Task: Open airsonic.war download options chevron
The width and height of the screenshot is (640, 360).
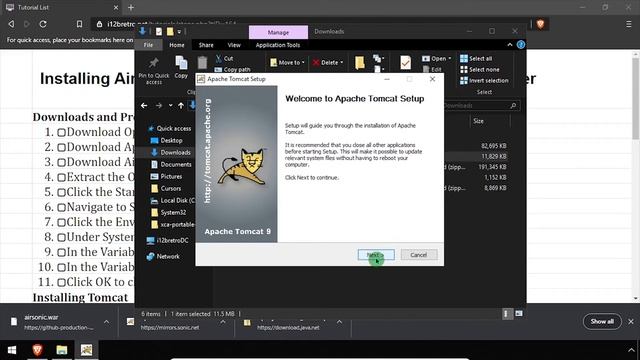Action: 107,322
